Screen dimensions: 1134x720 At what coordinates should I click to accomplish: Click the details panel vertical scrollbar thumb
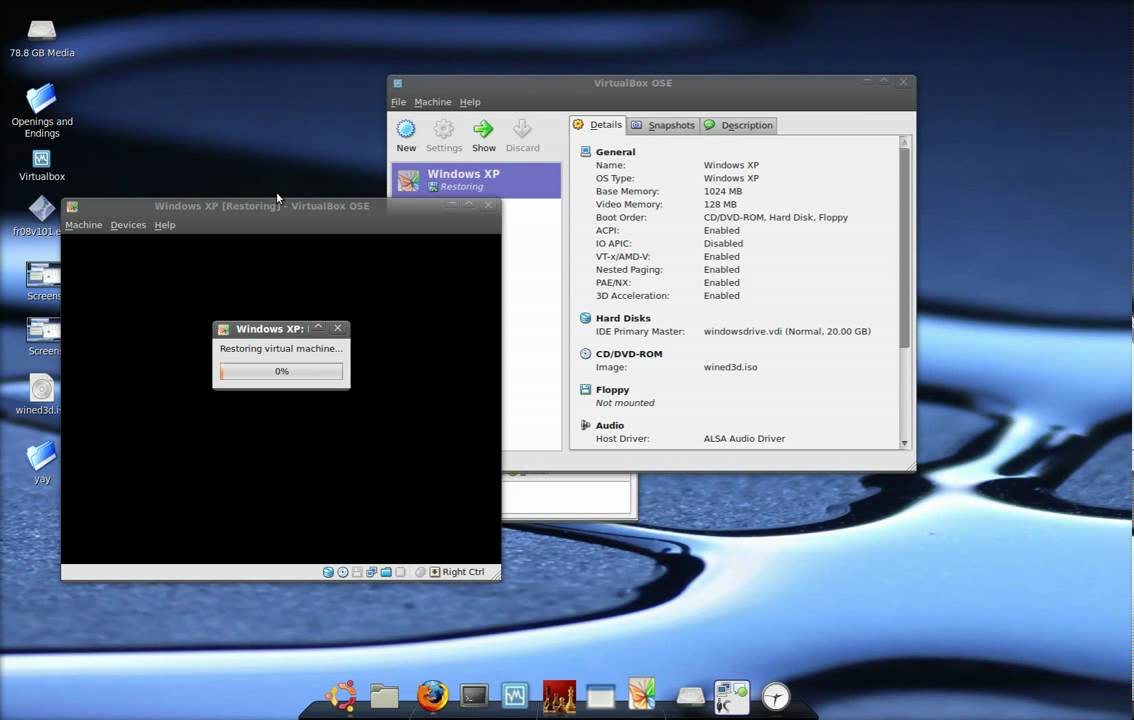point(904,247)
